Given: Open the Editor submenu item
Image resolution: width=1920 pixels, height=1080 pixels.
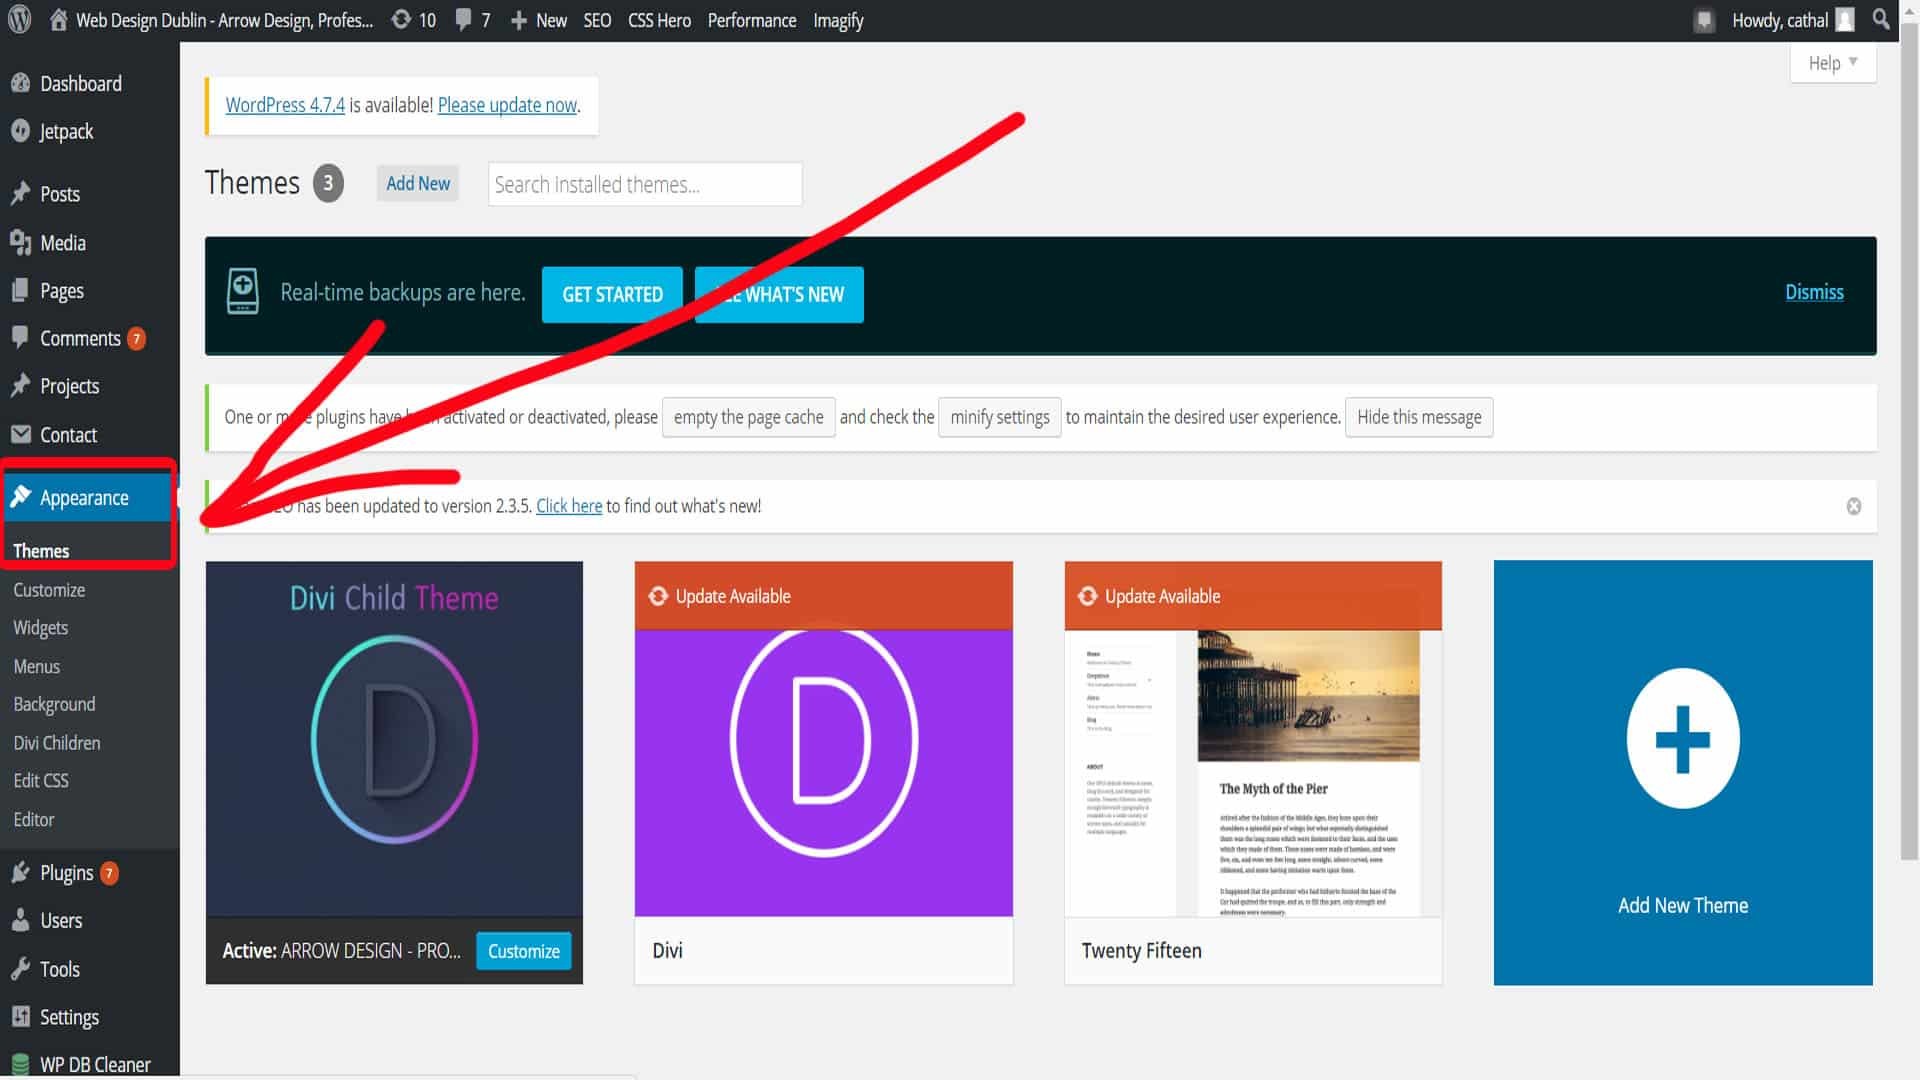Looking at the screenshot, I should point(34,819).
